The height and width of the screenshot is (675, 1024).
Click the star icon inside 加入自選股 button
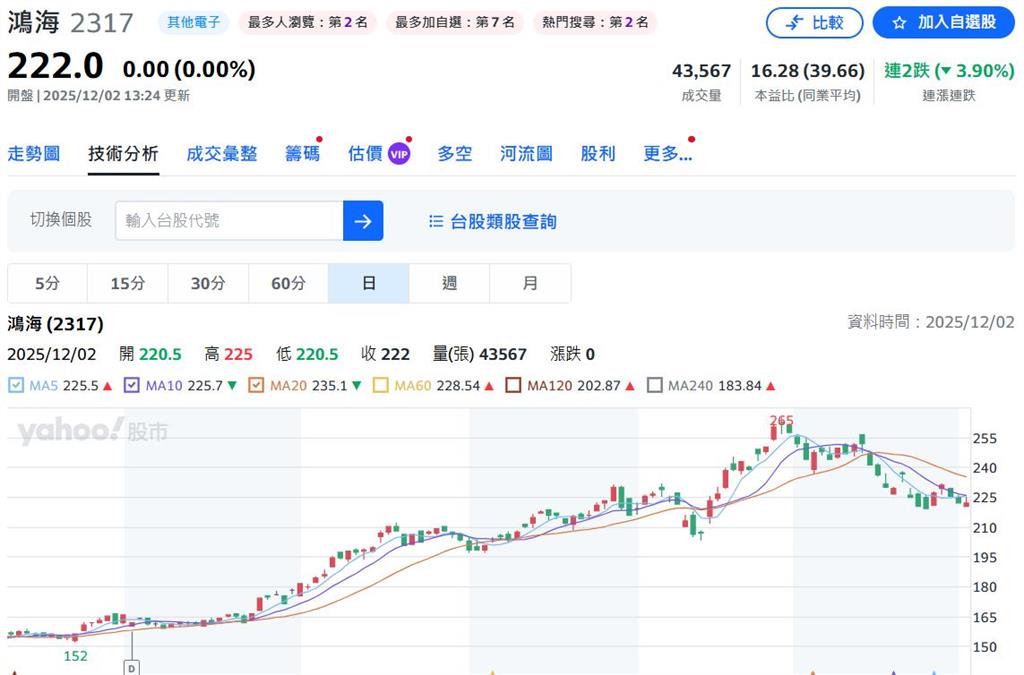click(898, 22)
